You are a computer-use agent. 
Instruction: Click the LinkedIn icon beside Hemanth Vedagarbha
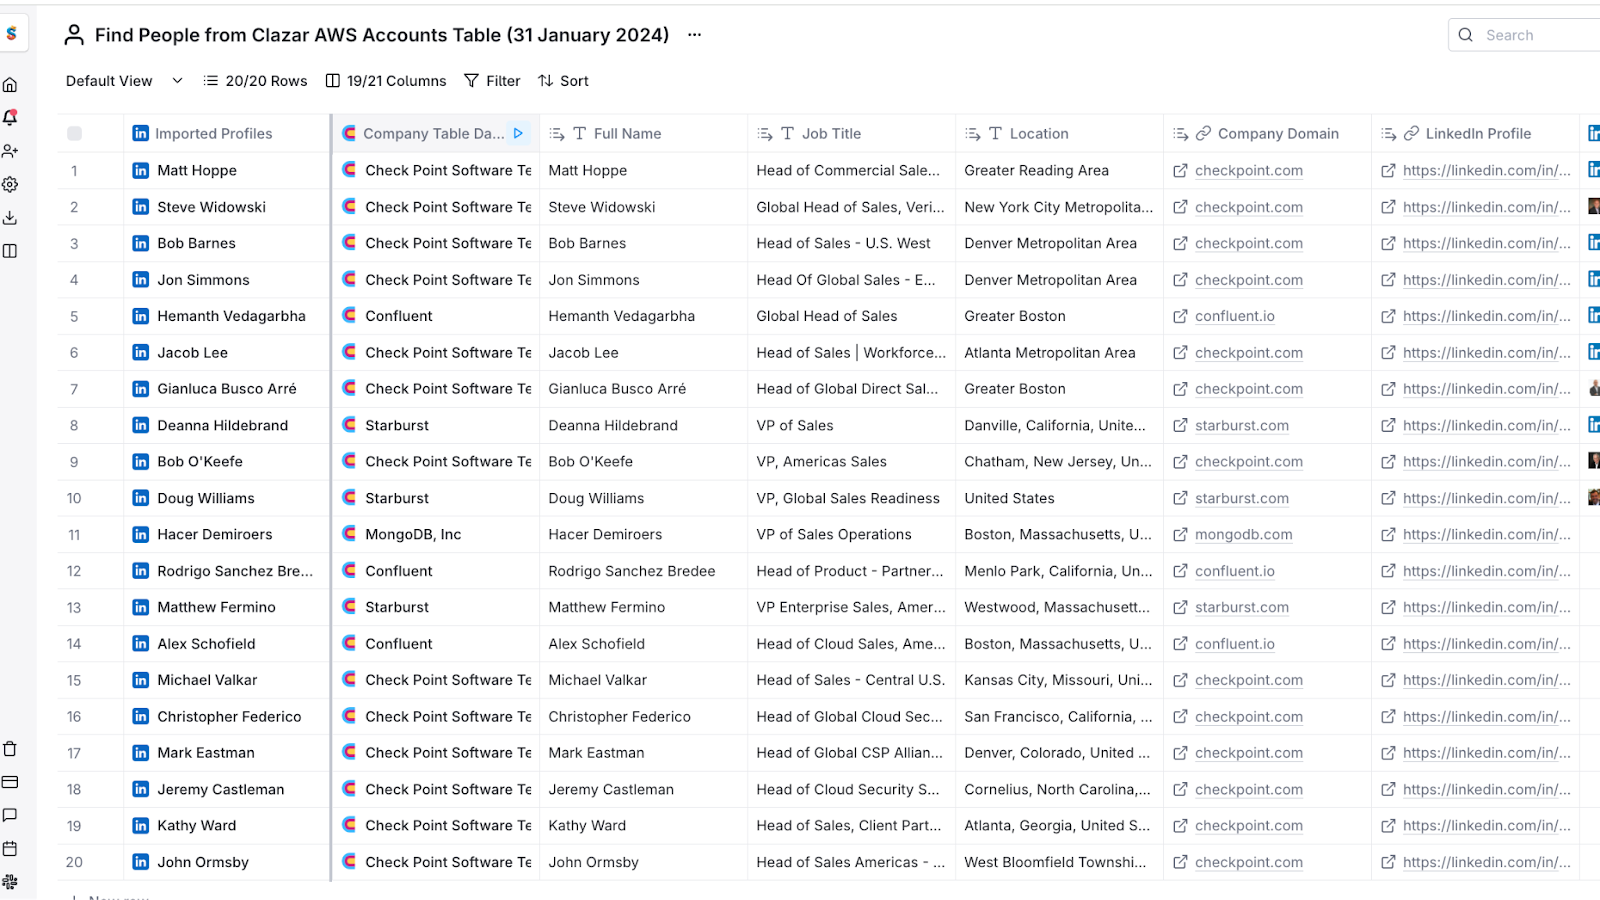[141, 316]
